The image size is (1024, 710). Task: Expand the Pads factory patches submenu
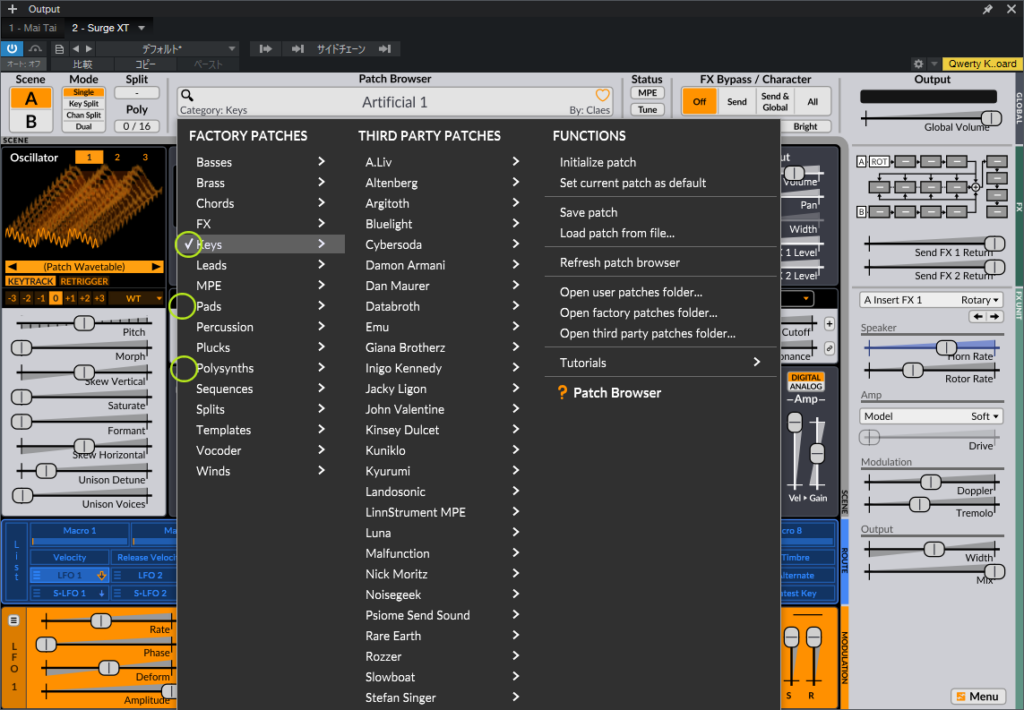(x=260, y=306)
